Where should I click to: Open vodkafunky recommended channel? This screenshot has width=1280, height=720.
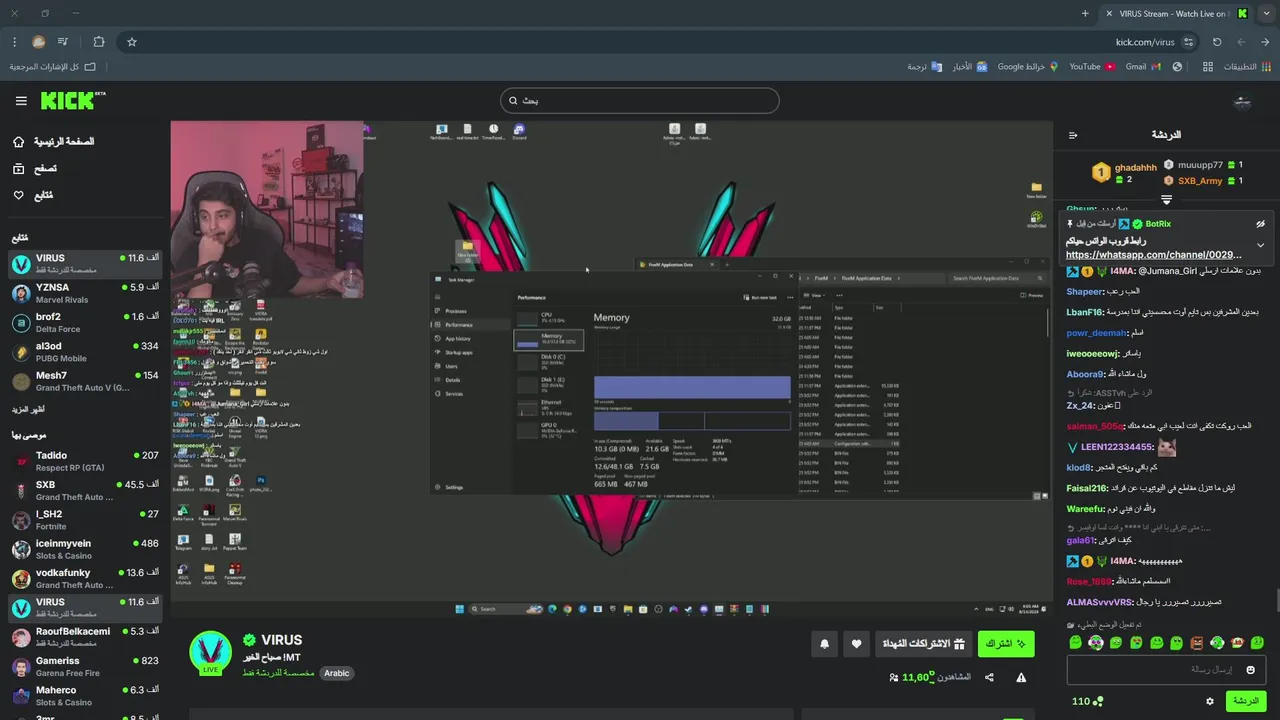85,578
